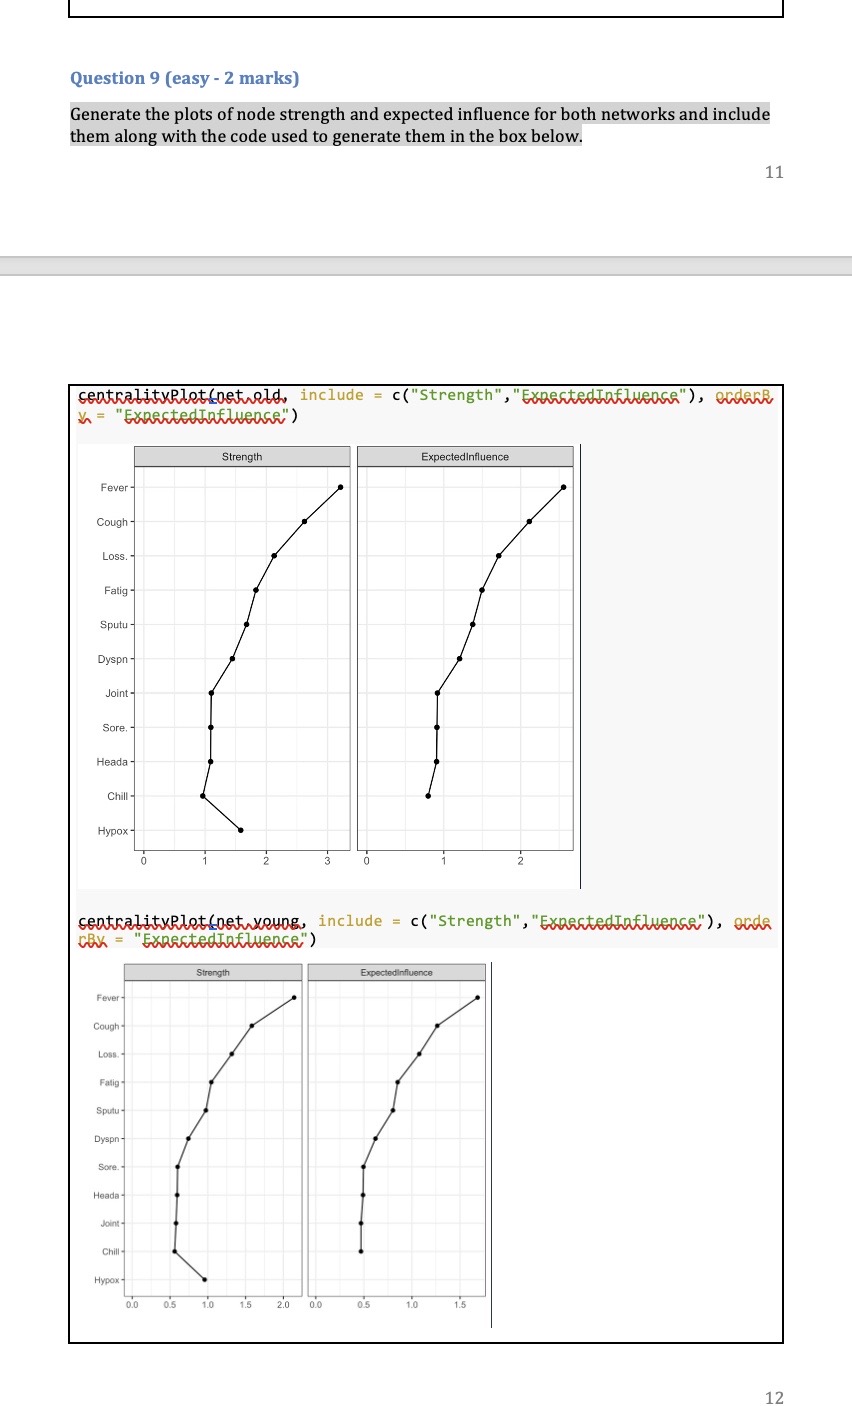Click the centralityPlot(net_old code line
Viewport: 852px width, 1406px height.
pyautogui.click(x=426, y=405)
